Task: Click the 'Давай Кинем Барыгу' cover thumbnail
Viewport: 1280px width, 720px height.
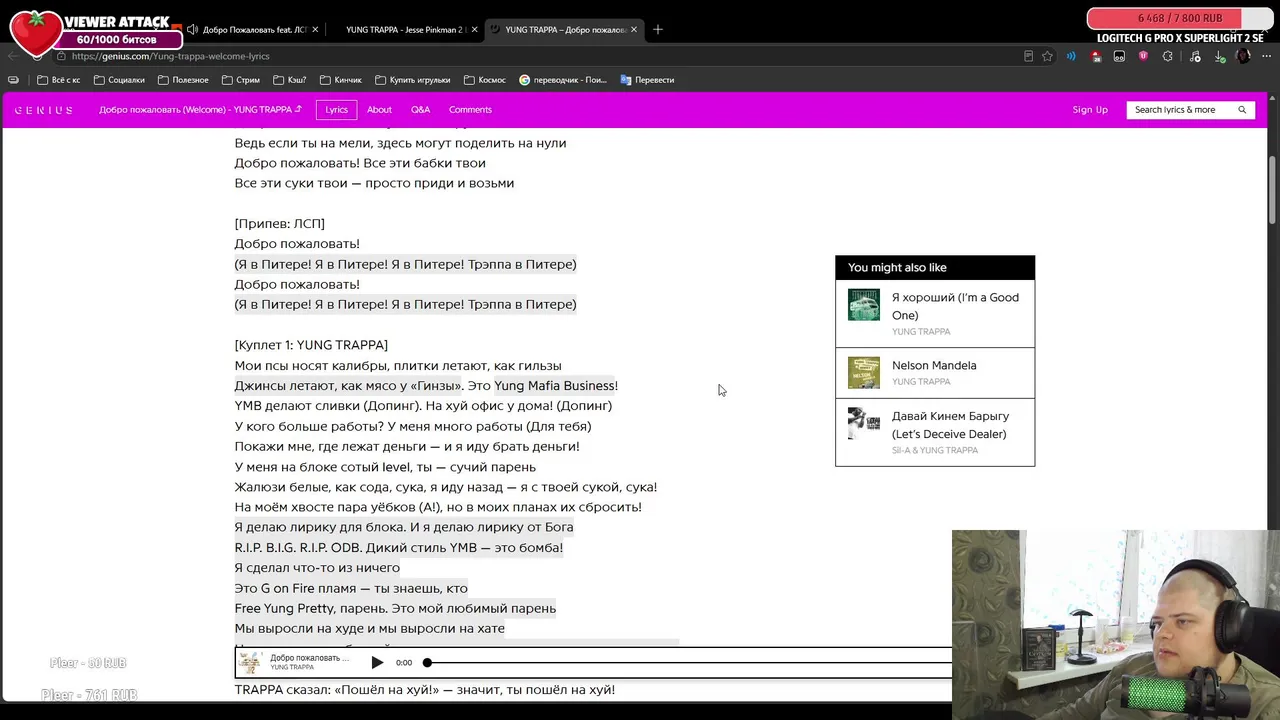Action: point(864,423)
